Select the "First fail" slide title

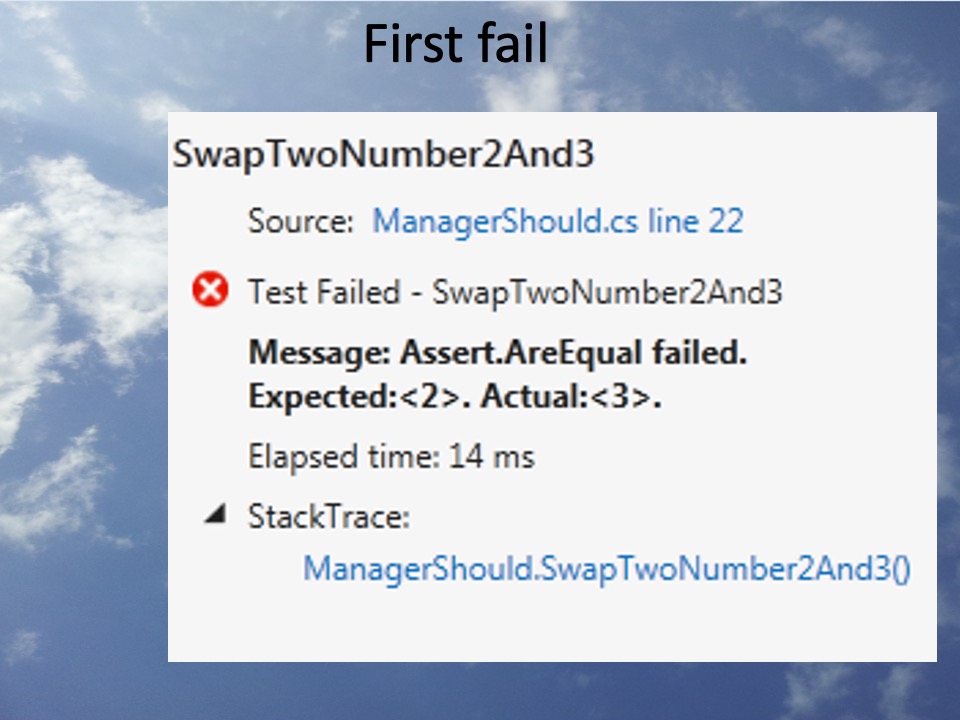pos(456,43)
